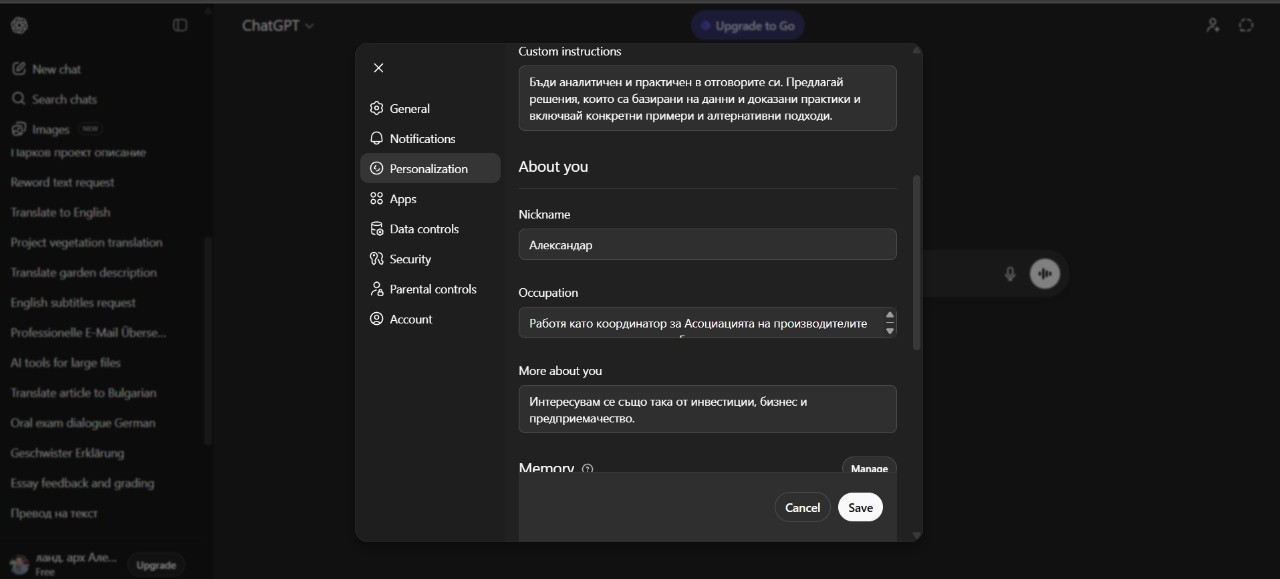Switch to Data controls tab

pyautogui.click(x=424, y=229)
